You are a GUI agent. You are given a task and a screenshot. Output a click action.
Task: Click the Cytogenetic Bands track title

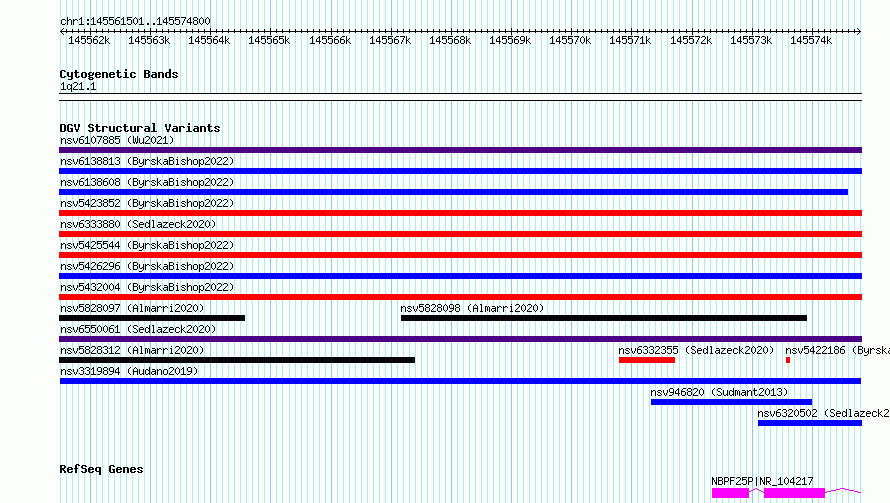click(119, 74)
